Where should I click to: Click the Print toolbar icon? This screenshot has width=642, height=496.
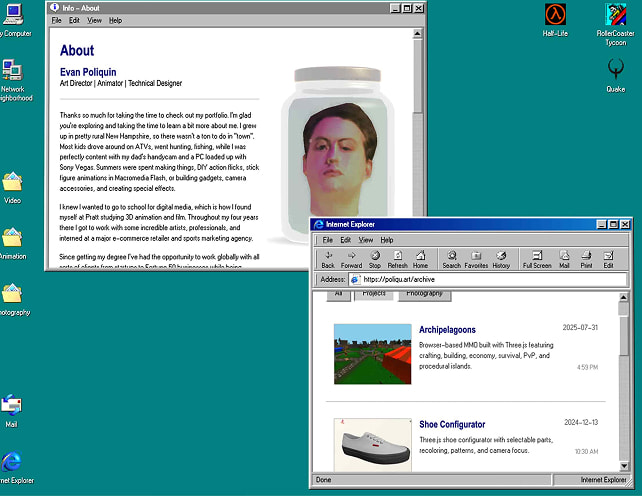[586, 259]
